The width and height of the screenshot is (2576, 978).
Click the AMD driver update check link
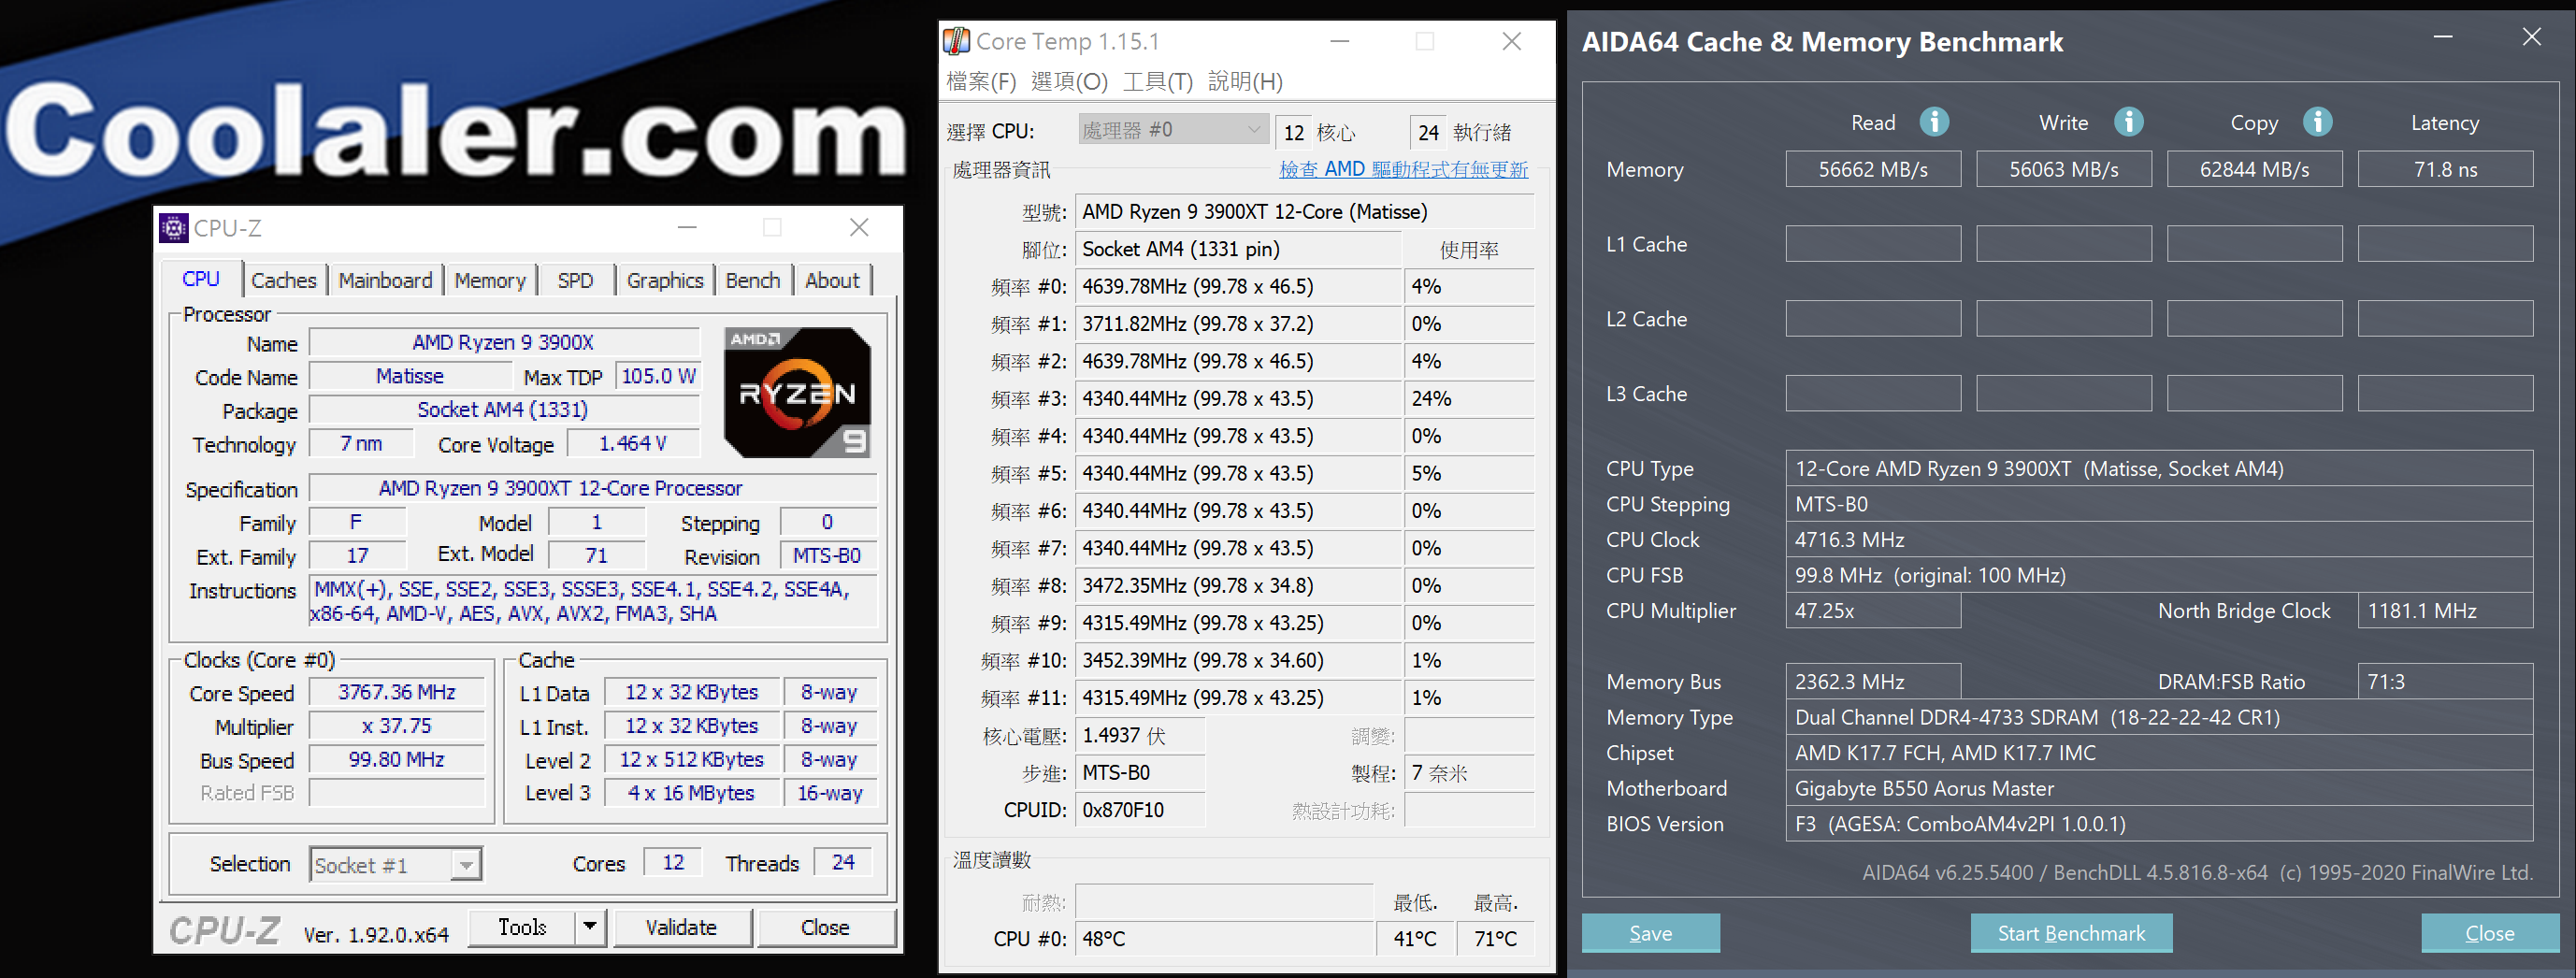(x=1403, y=169)
